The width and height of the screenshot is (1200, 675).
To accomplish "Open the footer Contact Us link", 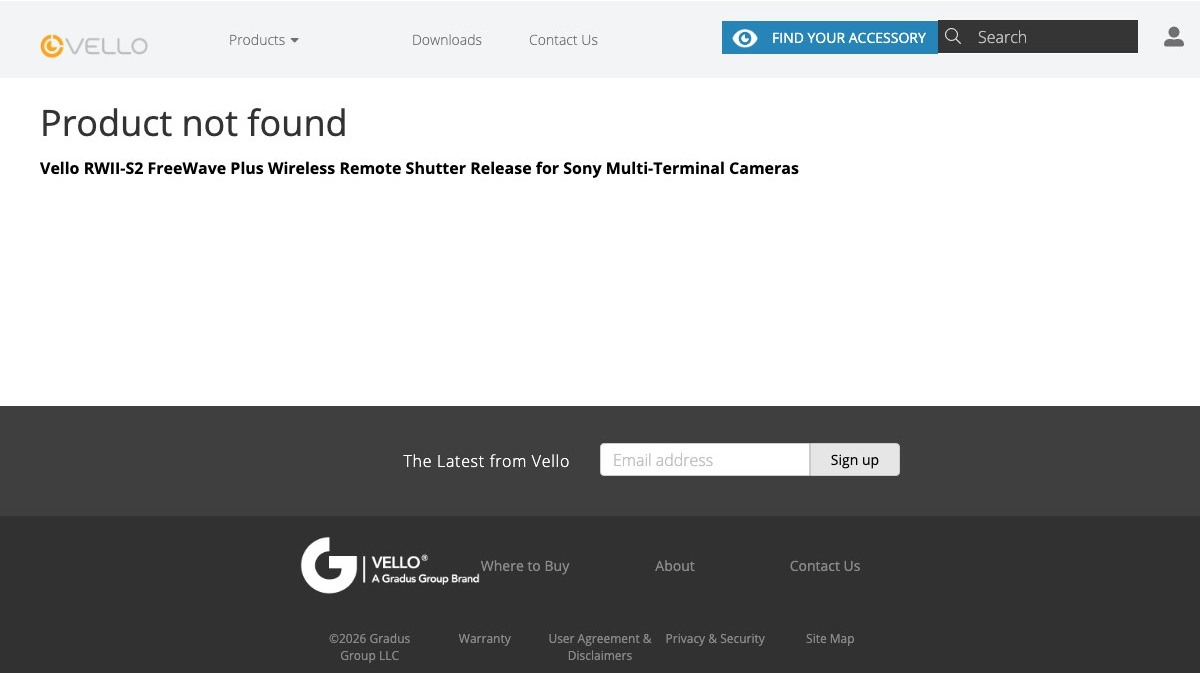I will pyautogui.click(x=825, y=566).
